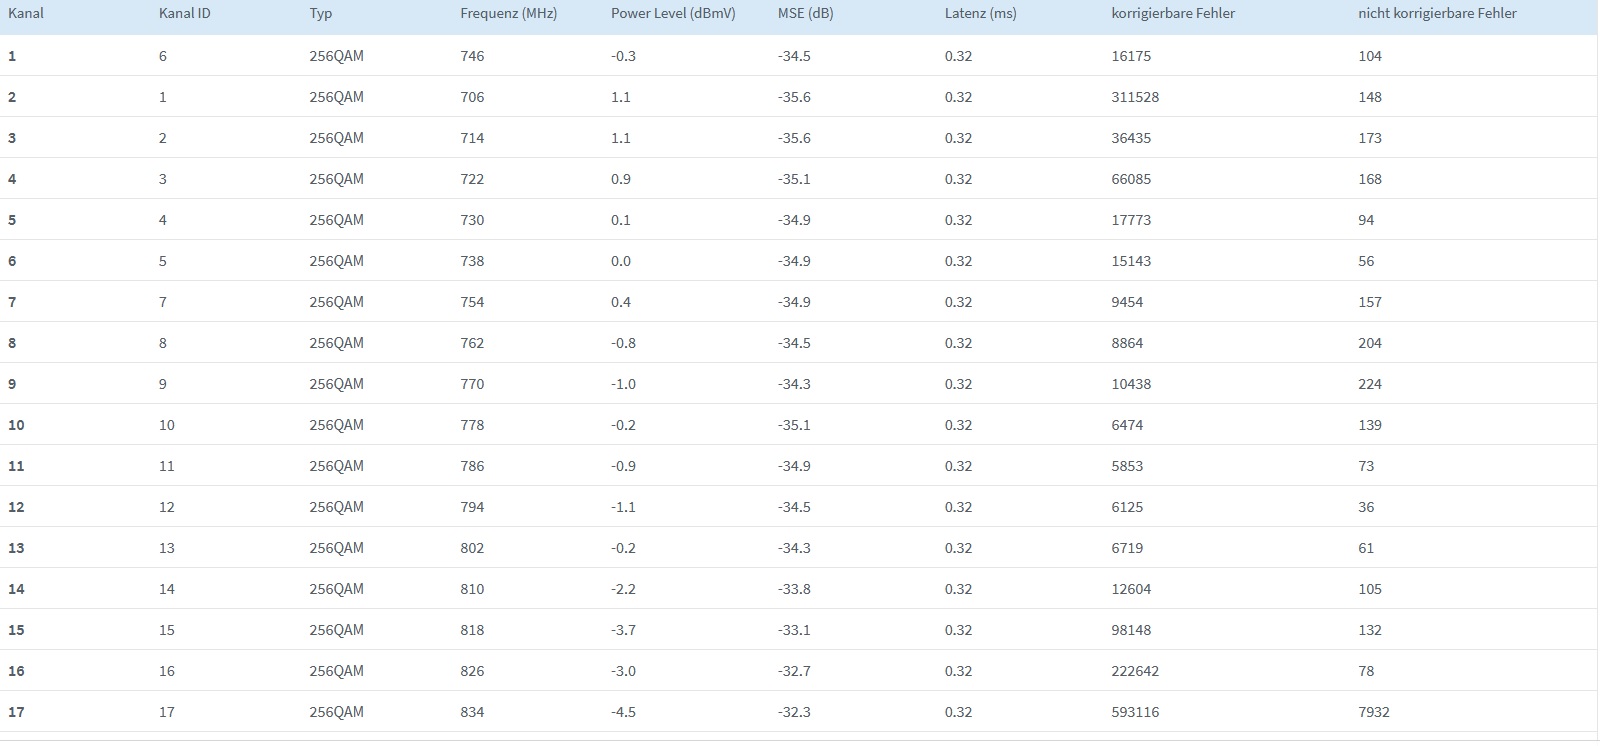Click the 746 MHz frequency cell
The image size is (1600, 746).
(x=472, y=56)
